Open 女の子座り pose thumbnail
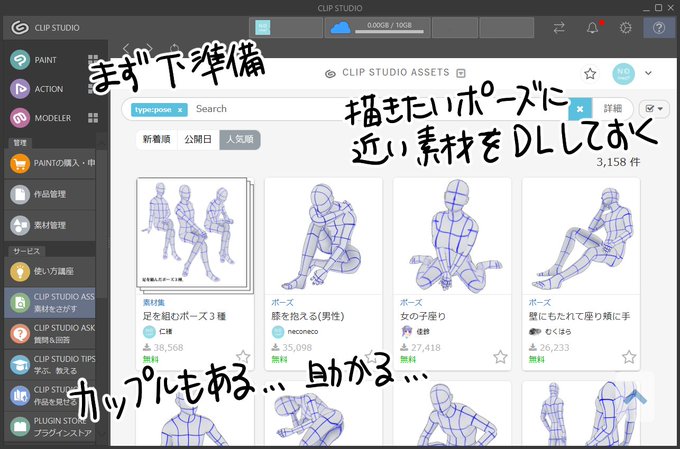Screen dimensions: 680x449 [x=452, y=236]
